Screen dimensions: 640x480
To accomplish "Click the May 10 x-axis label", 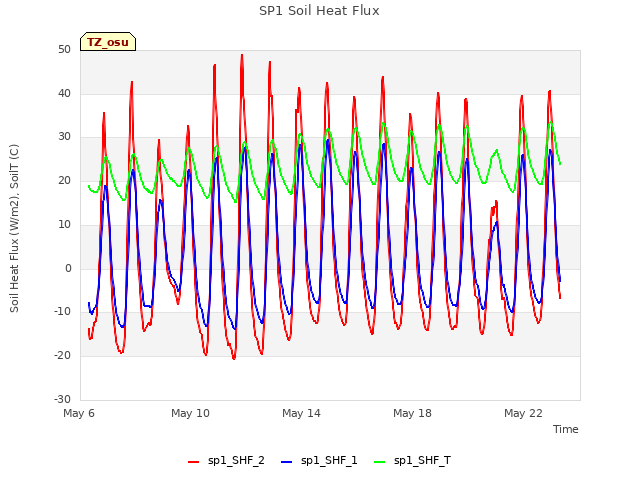I will 190,413.
